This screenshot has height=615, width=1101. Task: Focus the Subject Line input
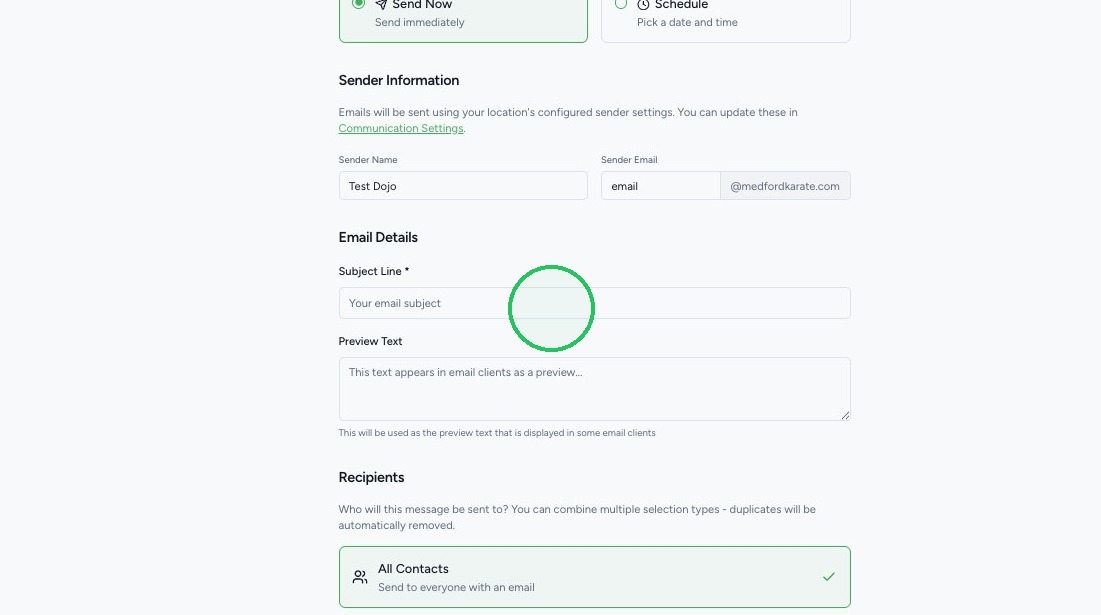(x=594, y=303)
